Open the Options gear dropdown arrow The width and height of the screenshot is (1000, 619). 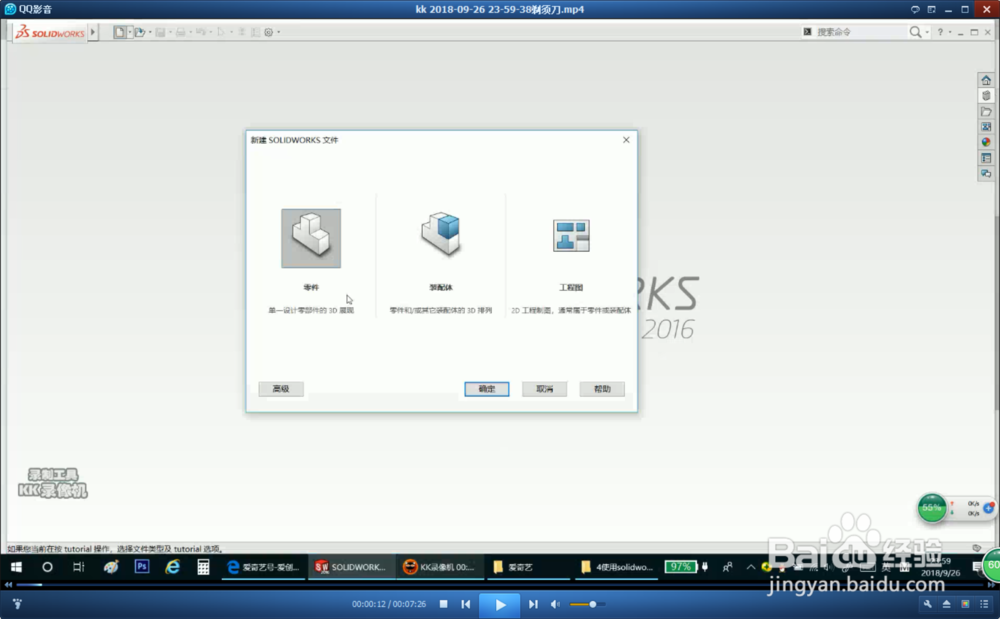(x=279, y=32)
